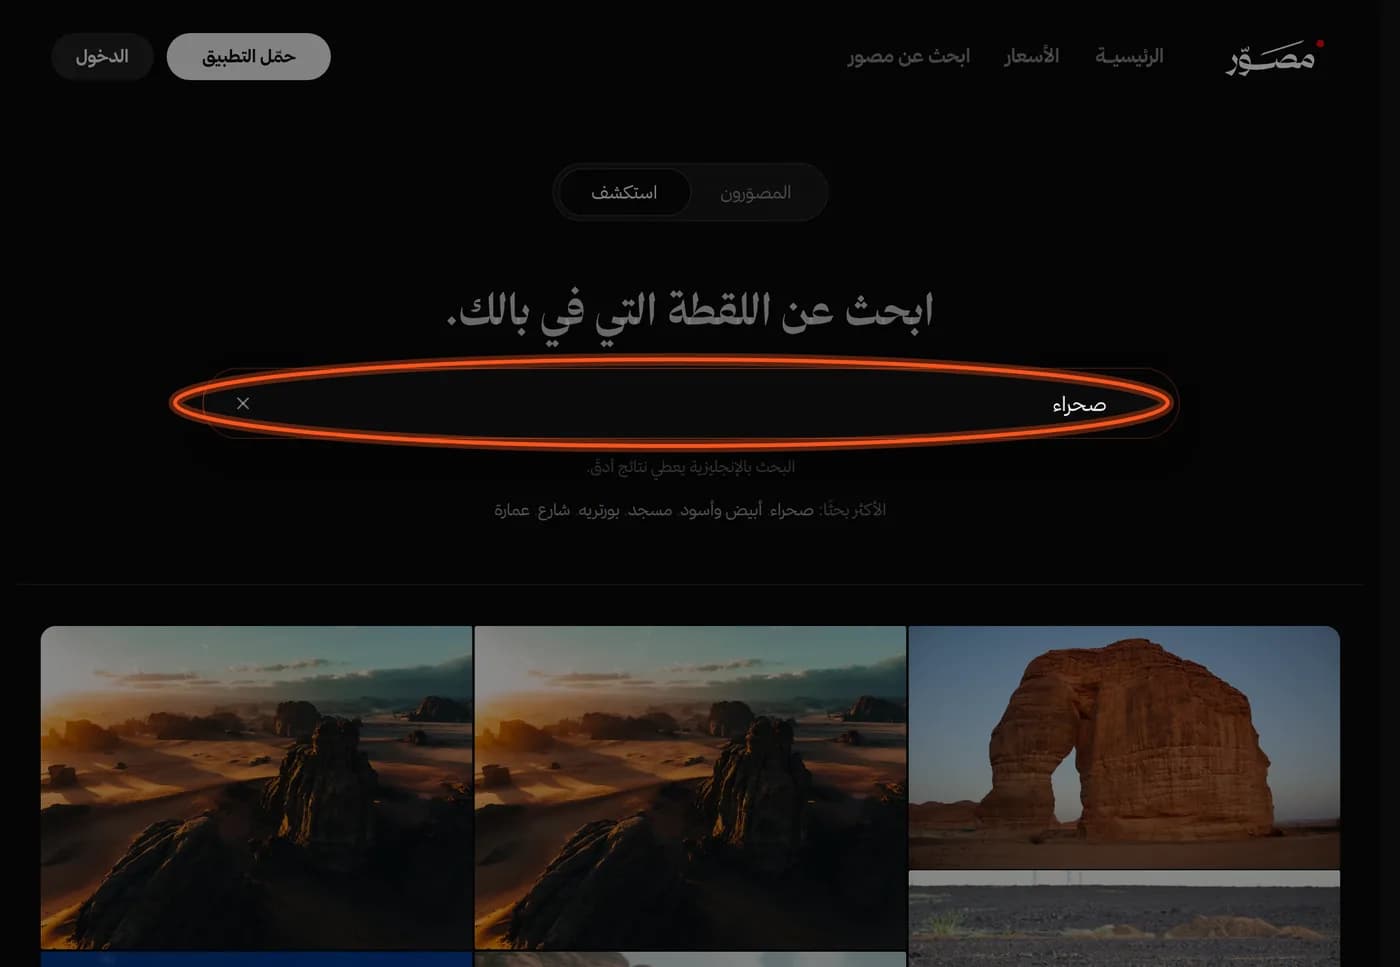Viewport: 1400px width, 967px height.
Task: Open the elephant-shaped rock arch photo
Action: click(x=1124, y=747)
